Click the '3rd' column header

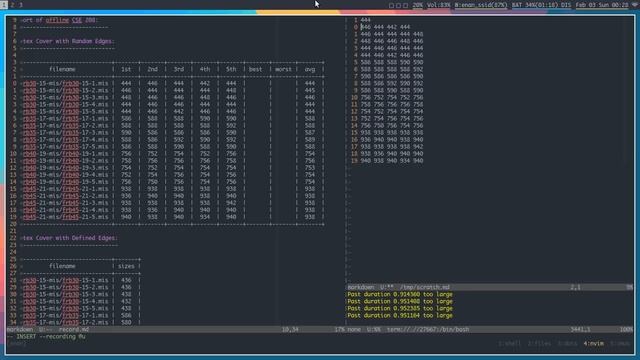[x=179, y=69]
